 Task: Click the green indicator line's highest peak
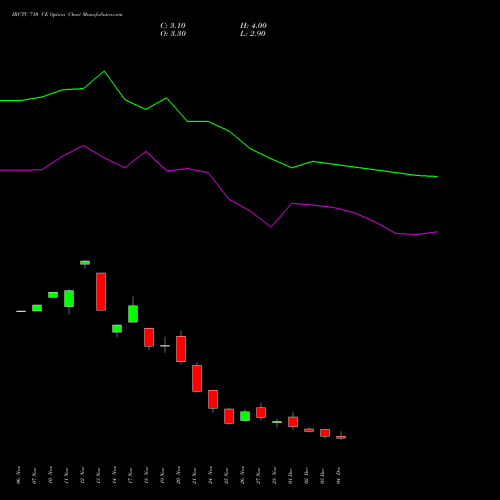(104, 71)
